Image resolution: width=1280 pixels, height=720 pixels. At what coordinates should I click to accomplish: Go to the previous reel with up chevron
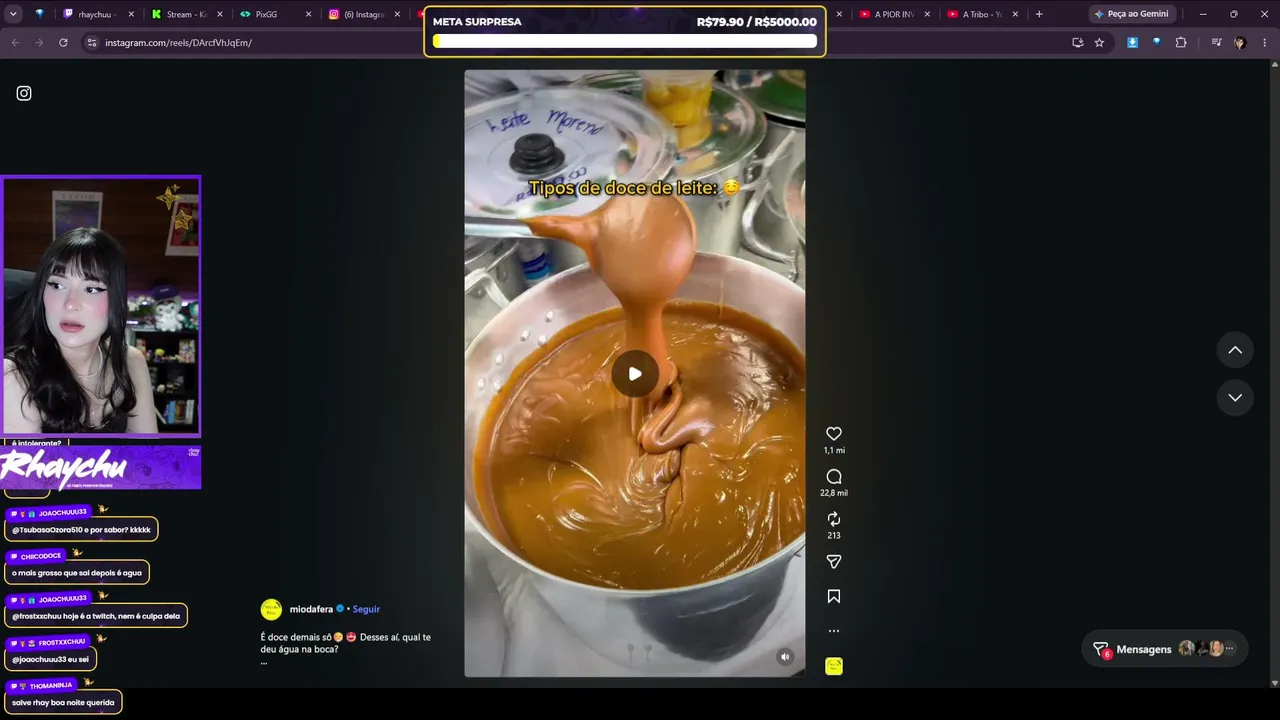(1235, 350)
